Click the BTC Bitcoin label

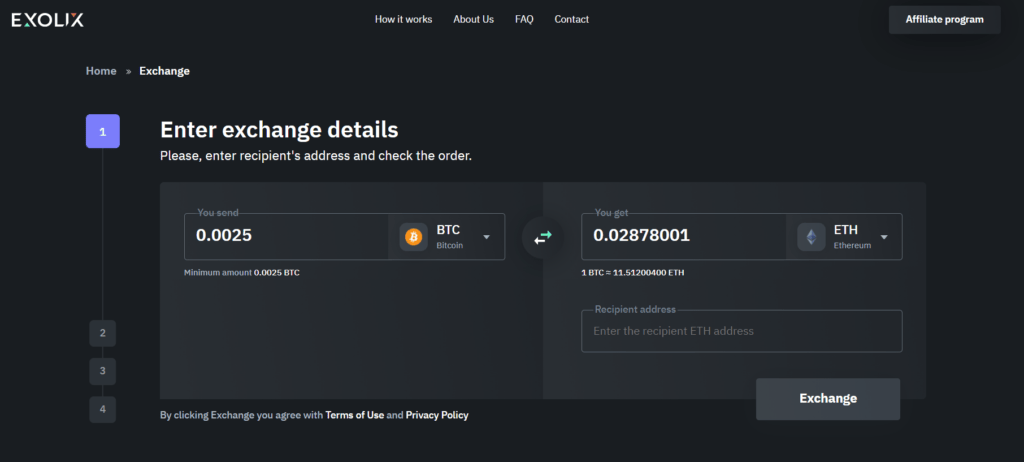pos(449,237)
